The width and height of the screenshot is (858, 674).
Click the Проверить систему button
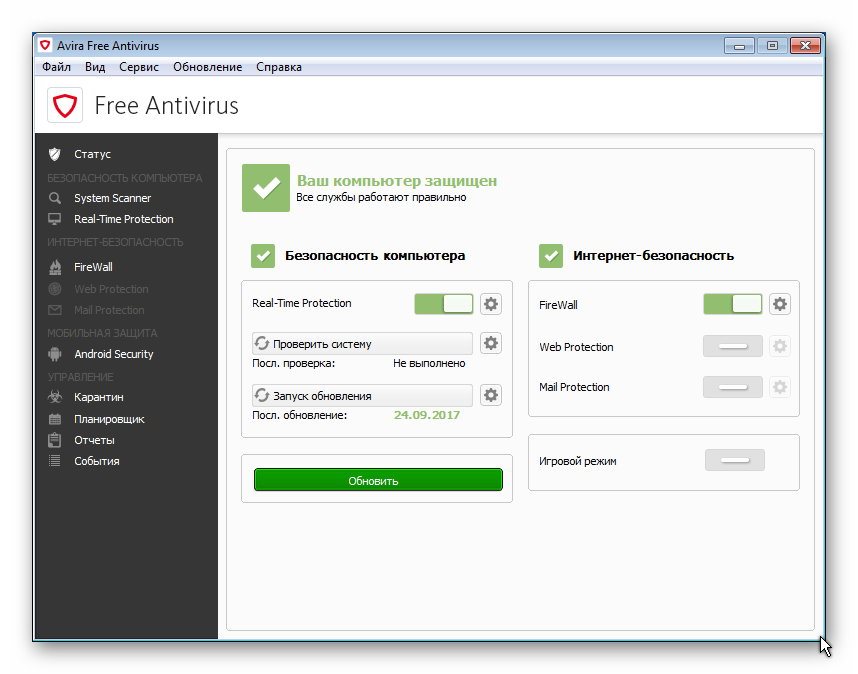[x=361, y=344]
